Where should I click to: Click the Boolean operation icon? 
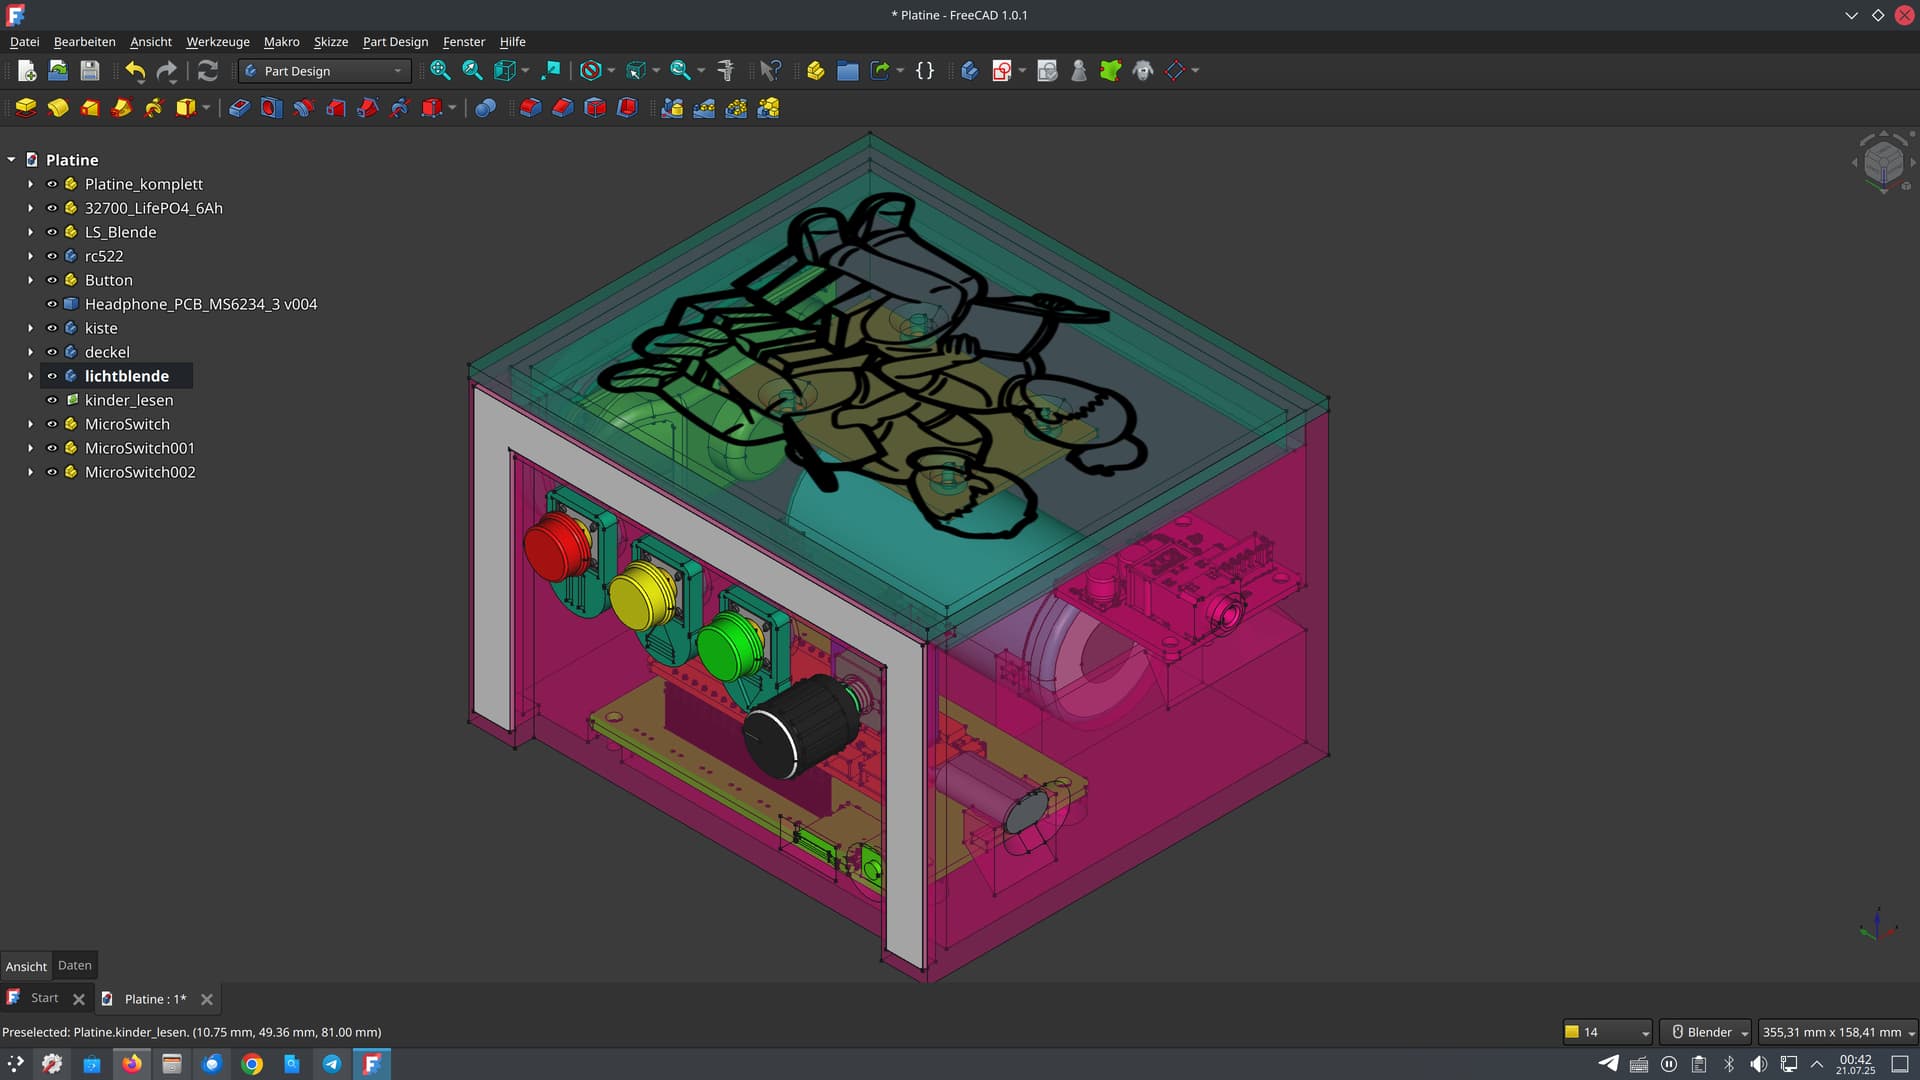[485, 108]
